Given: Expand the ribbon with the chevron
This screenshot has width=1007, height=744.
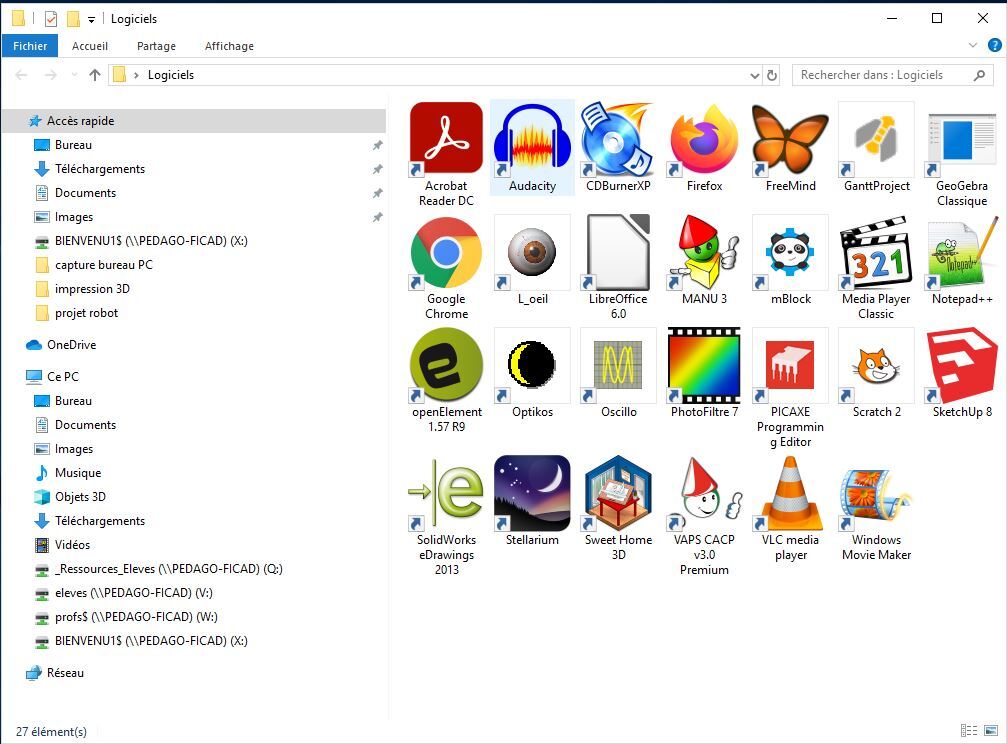Looking at the screenshot, I should click(x=973, y=46).
